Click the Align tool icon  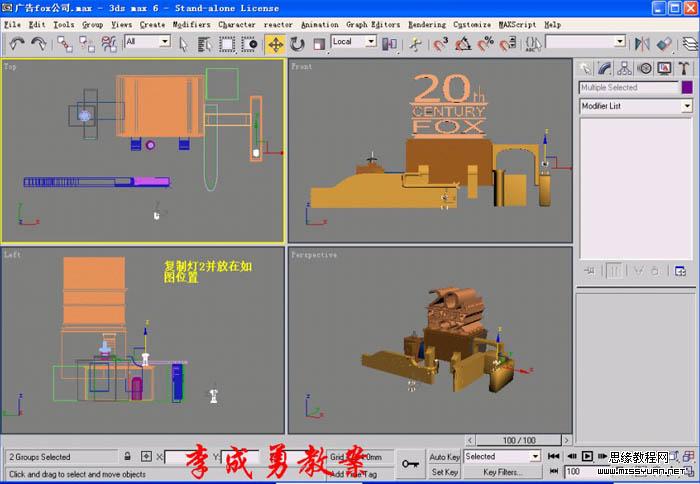664,44
